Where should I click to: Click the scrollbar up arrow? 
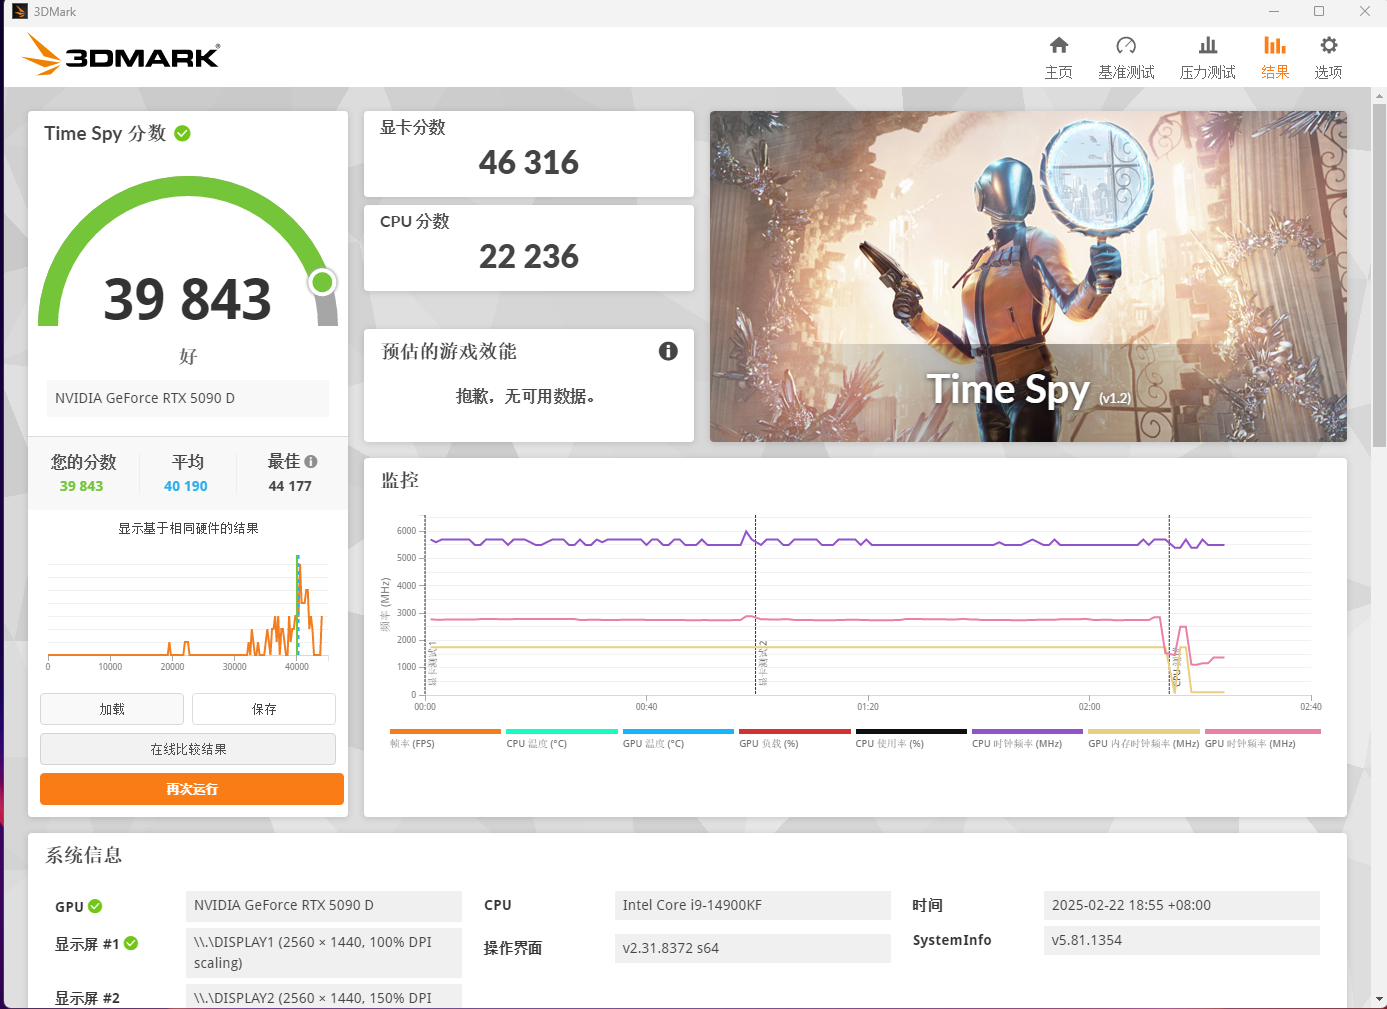[x=1379, y=96]
